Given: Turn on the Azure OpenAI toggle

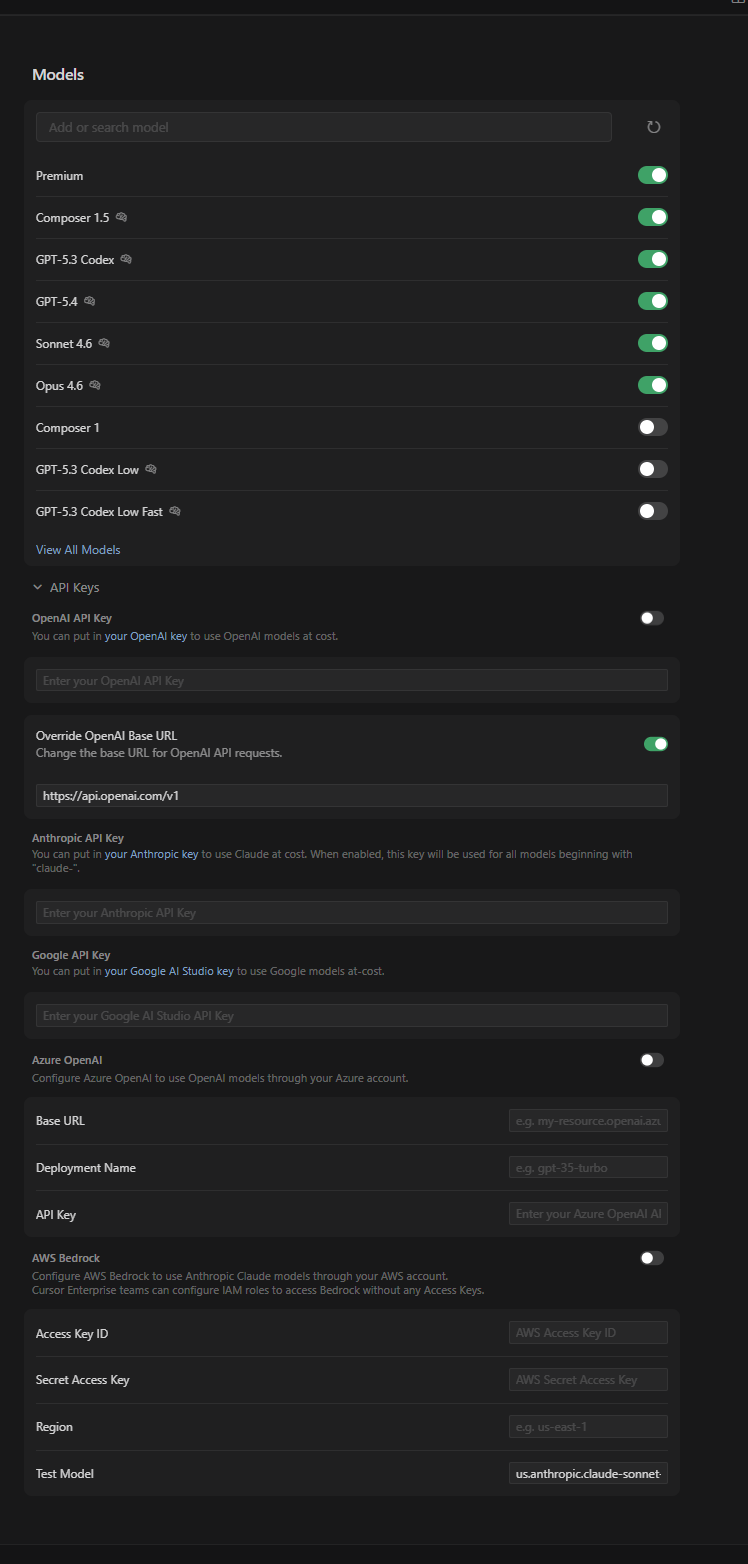Looking at the screenshot, I should pyautogui.click(x=651, y=1060).
